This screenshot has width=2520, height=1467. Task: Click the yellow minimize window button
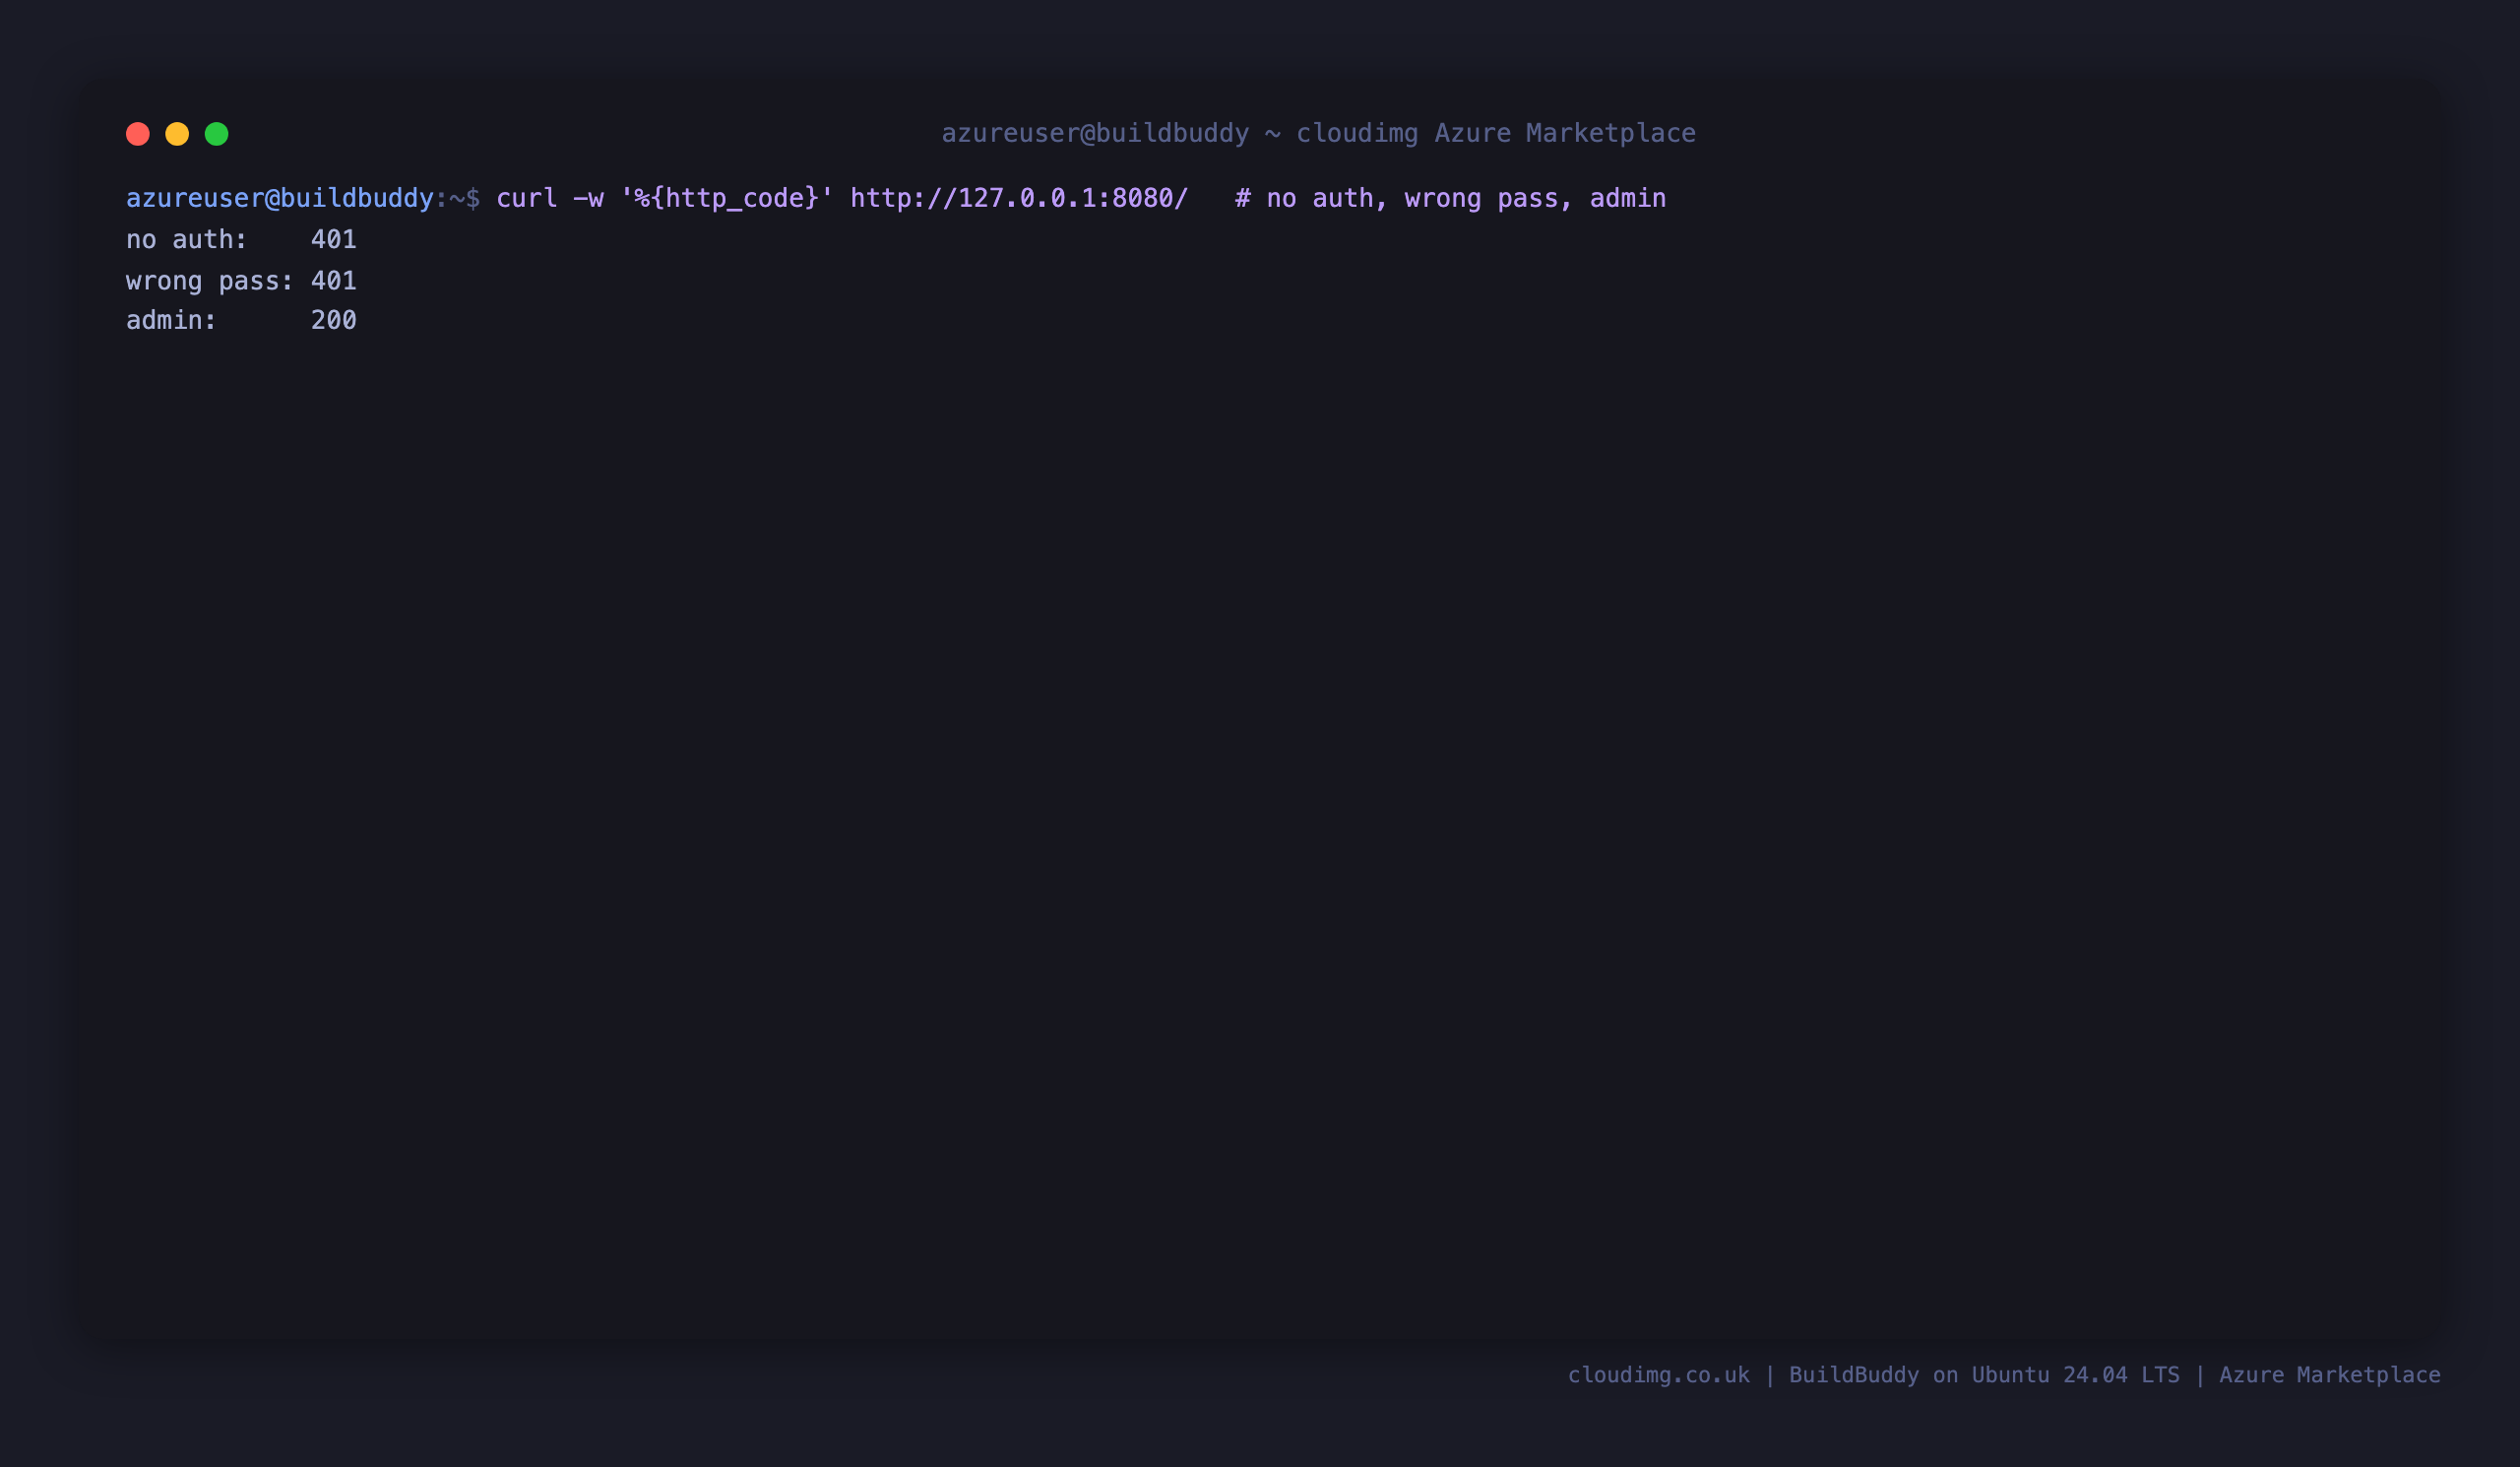[x=177, y=134]
